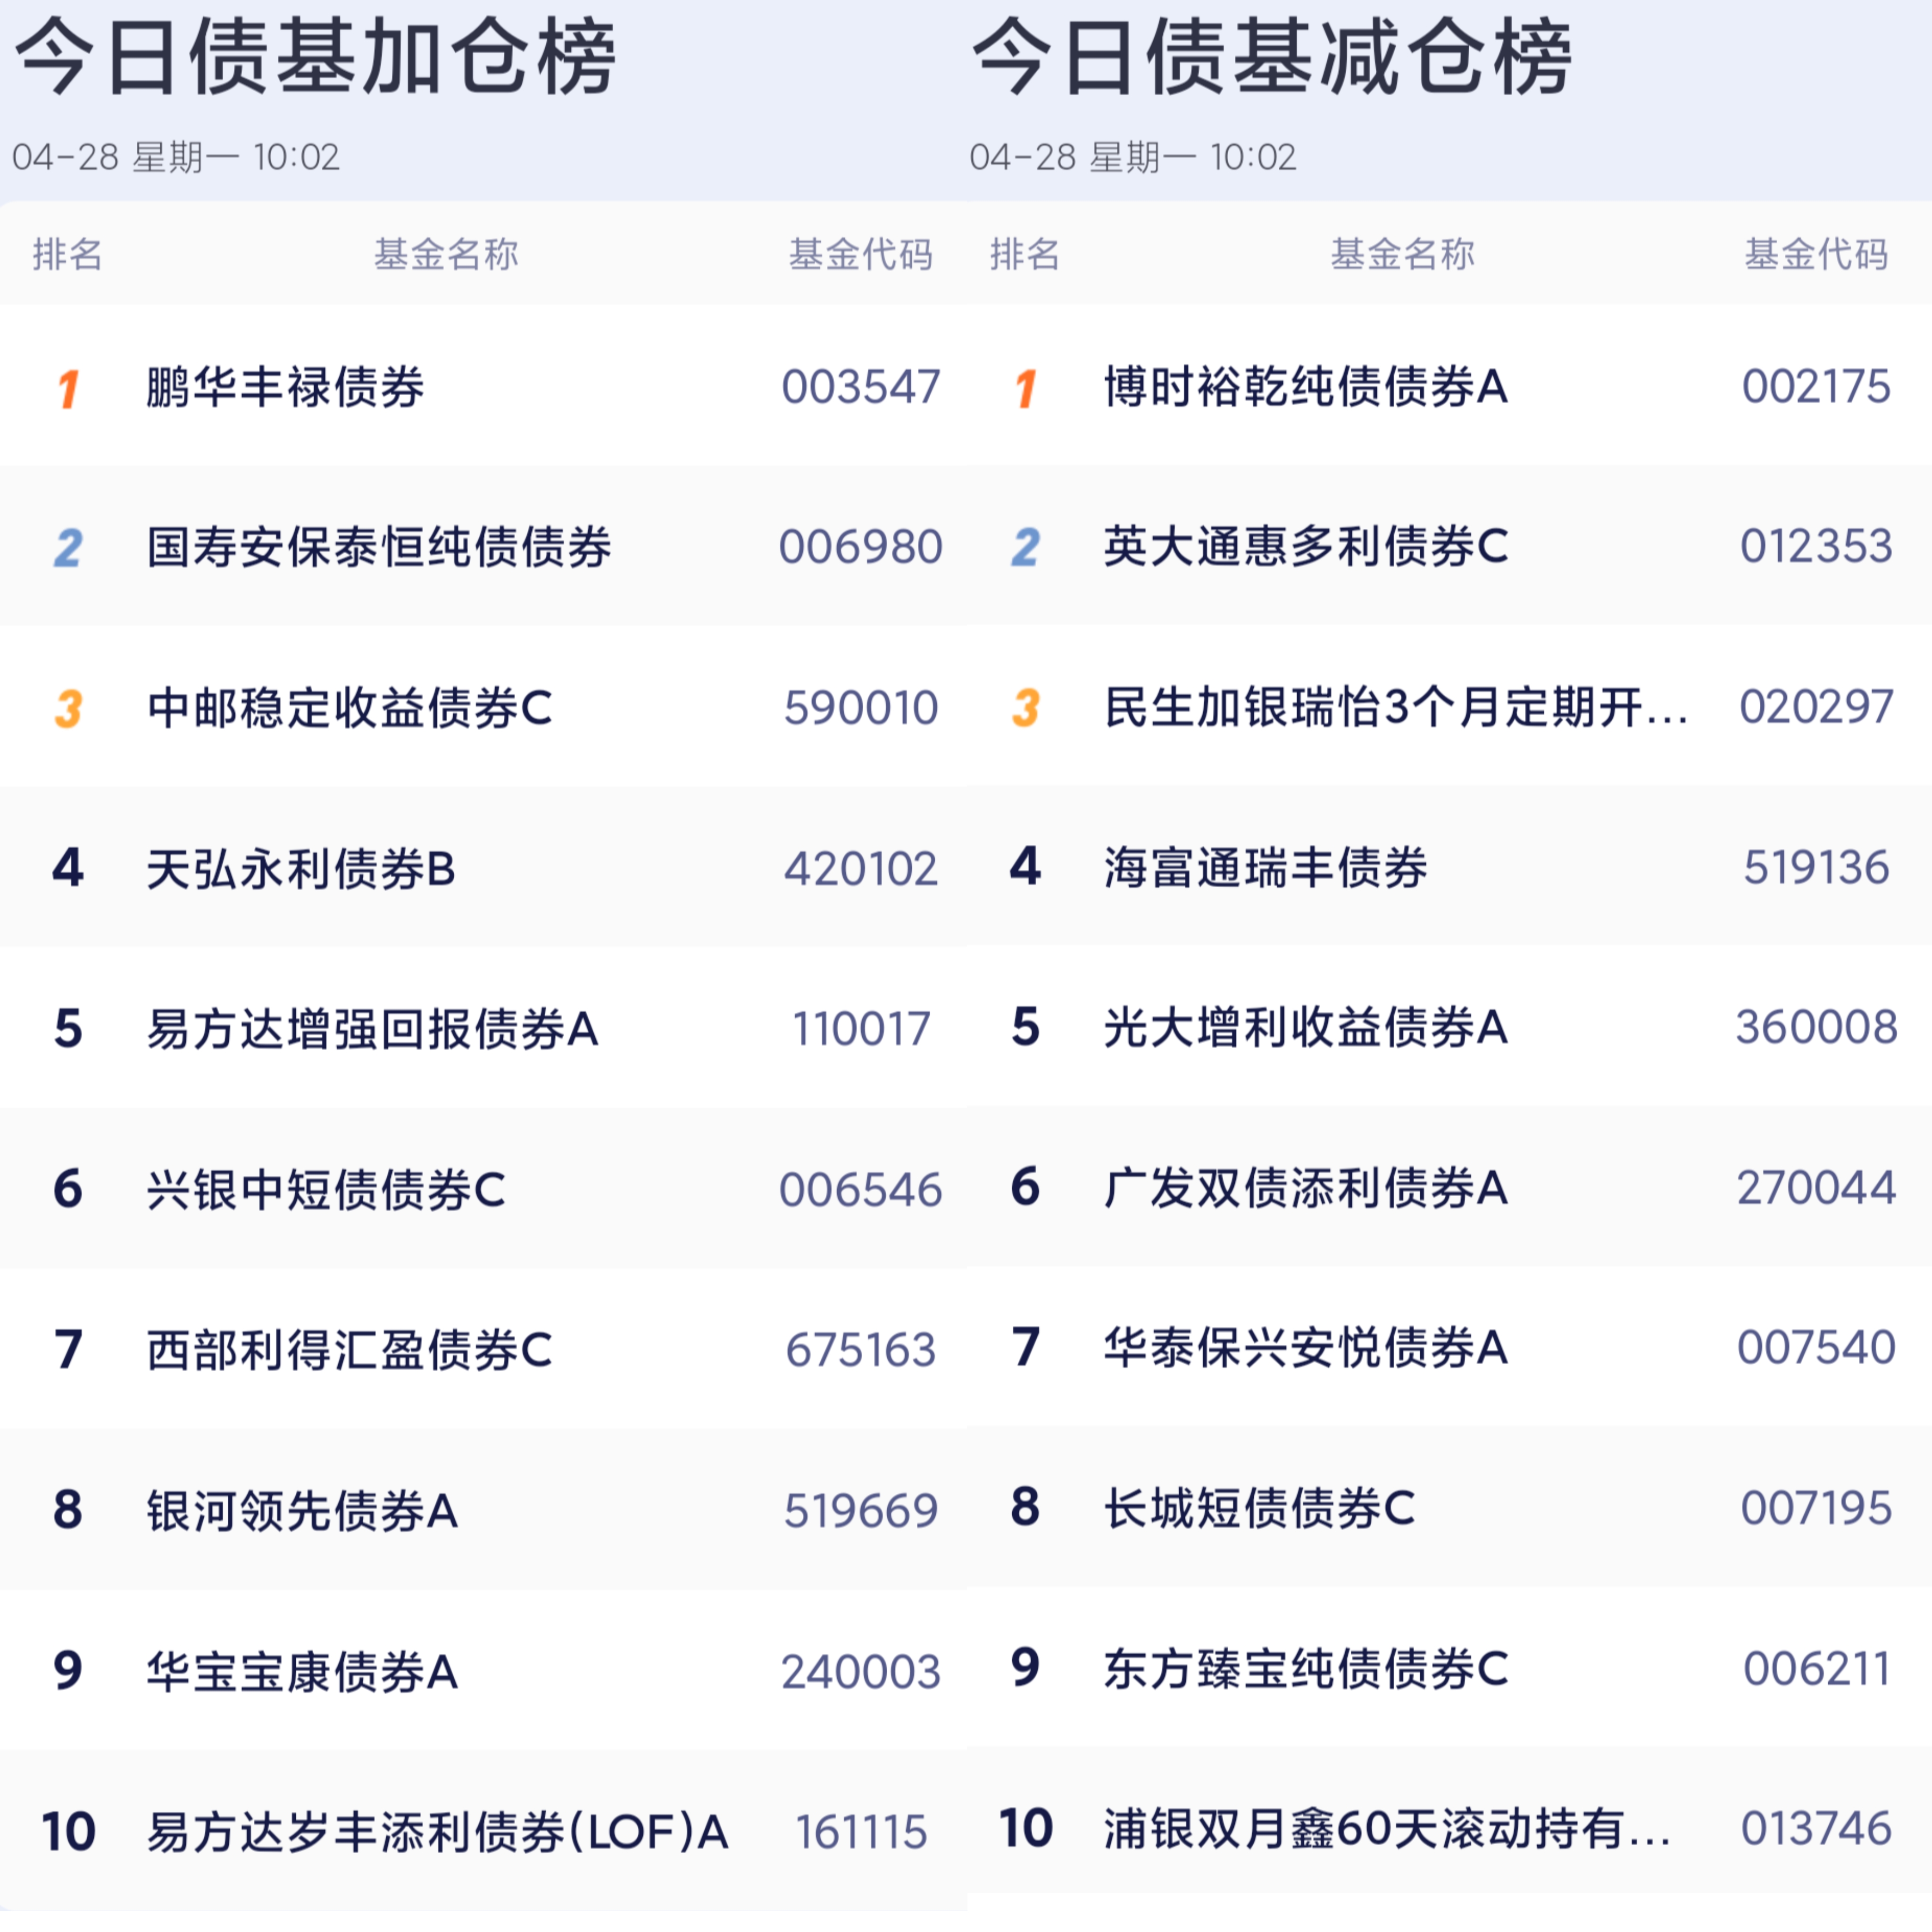The height and width of the screenshot is (1932, 1932).
Task: Open fund 易方达增强回报债券A
Action: (372, 1029)
